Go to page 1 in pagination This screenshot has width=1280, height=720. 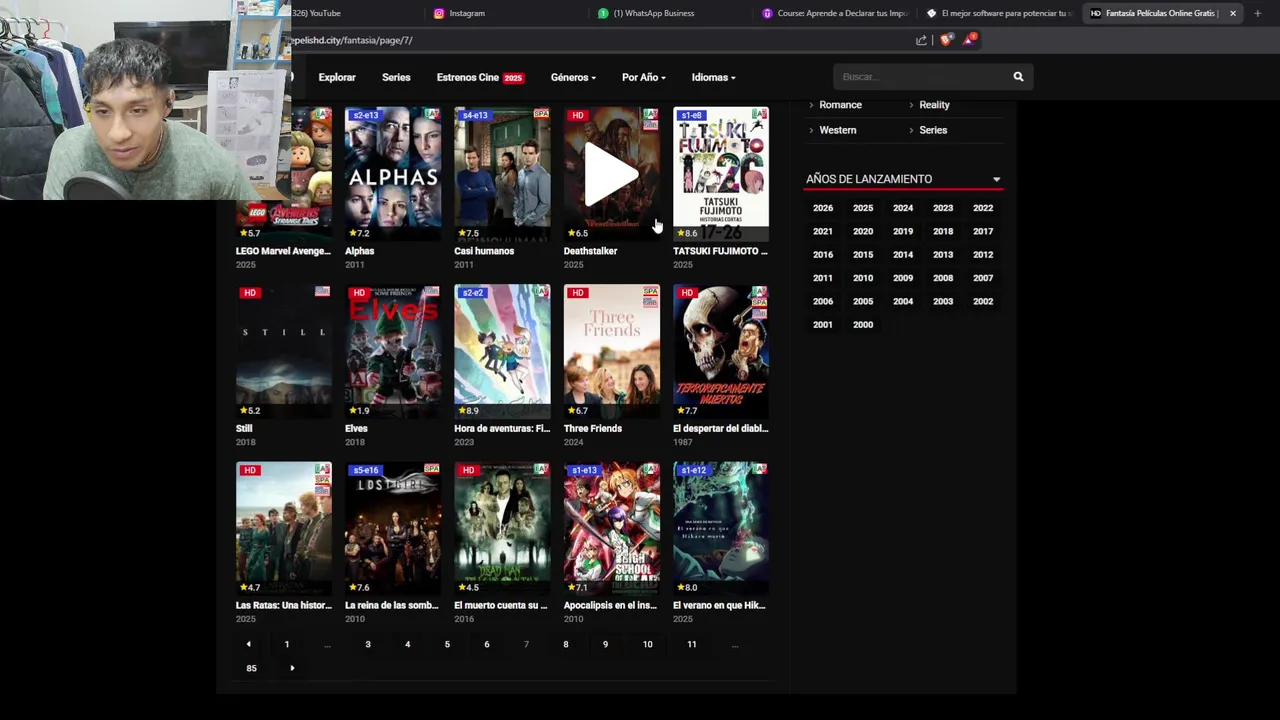[287, 645]
